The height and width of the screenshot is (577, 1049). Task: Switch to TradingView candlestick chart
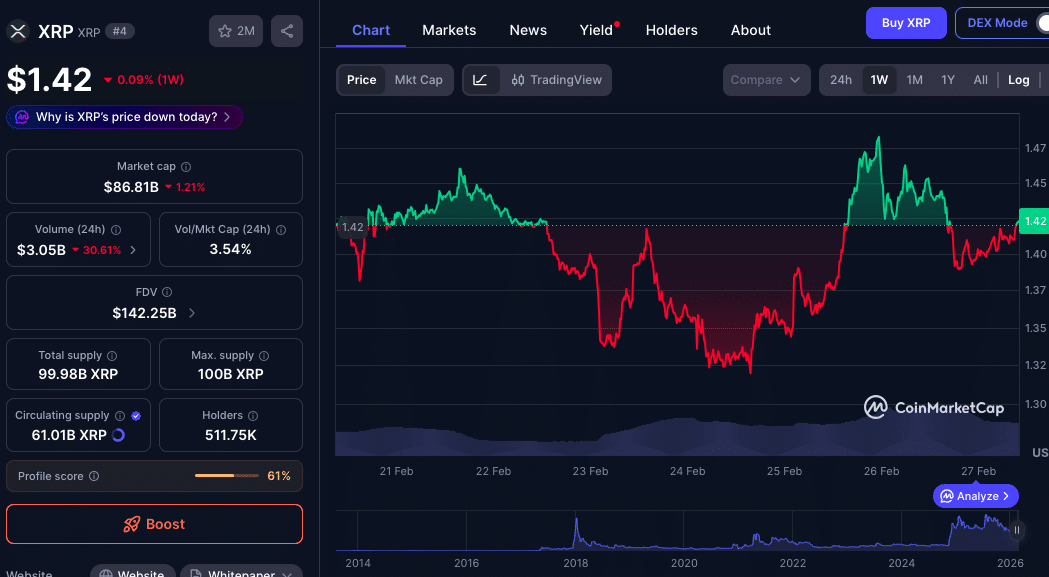pyautogui.click(x=557, y=80)
